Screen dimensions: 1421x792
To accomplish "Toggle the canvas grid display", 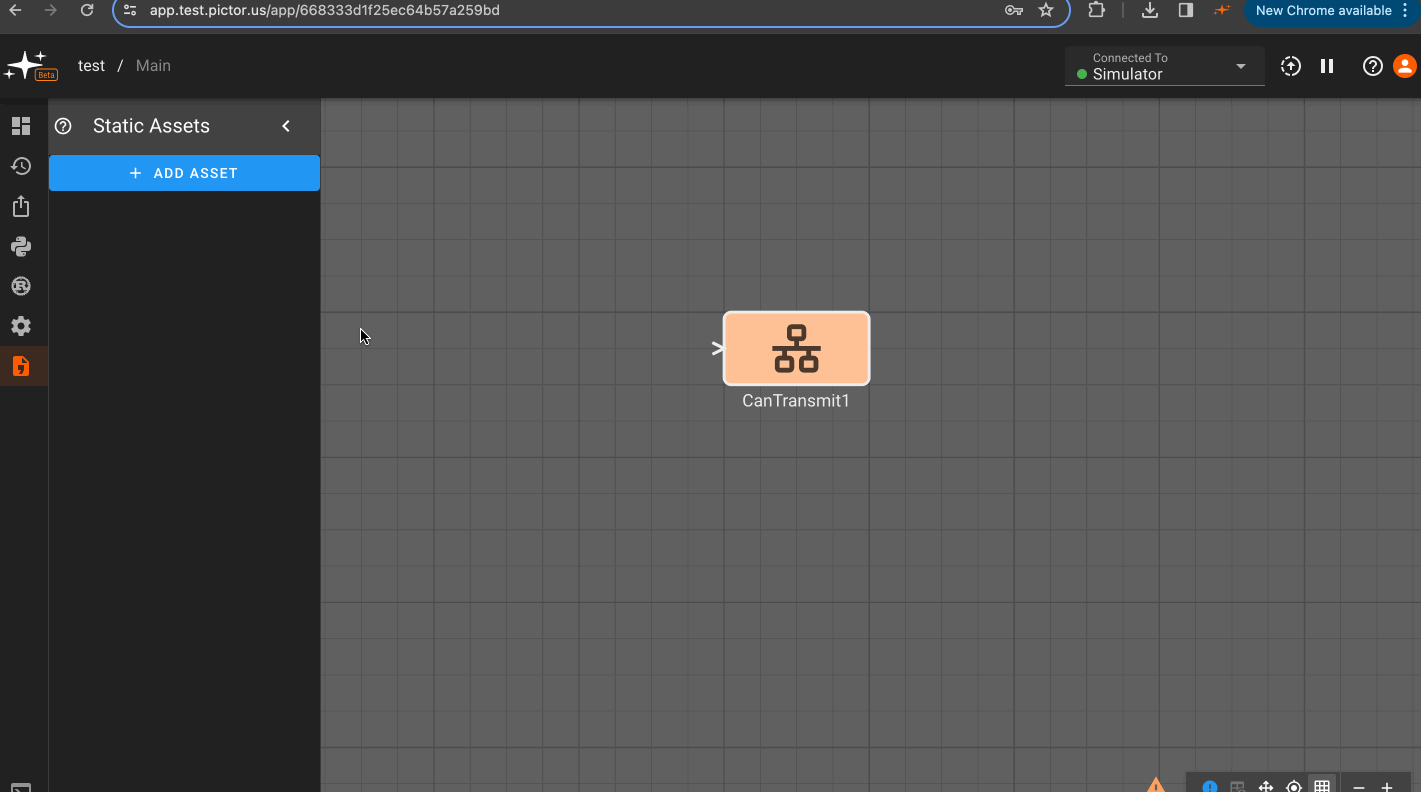I will 1322,787.
